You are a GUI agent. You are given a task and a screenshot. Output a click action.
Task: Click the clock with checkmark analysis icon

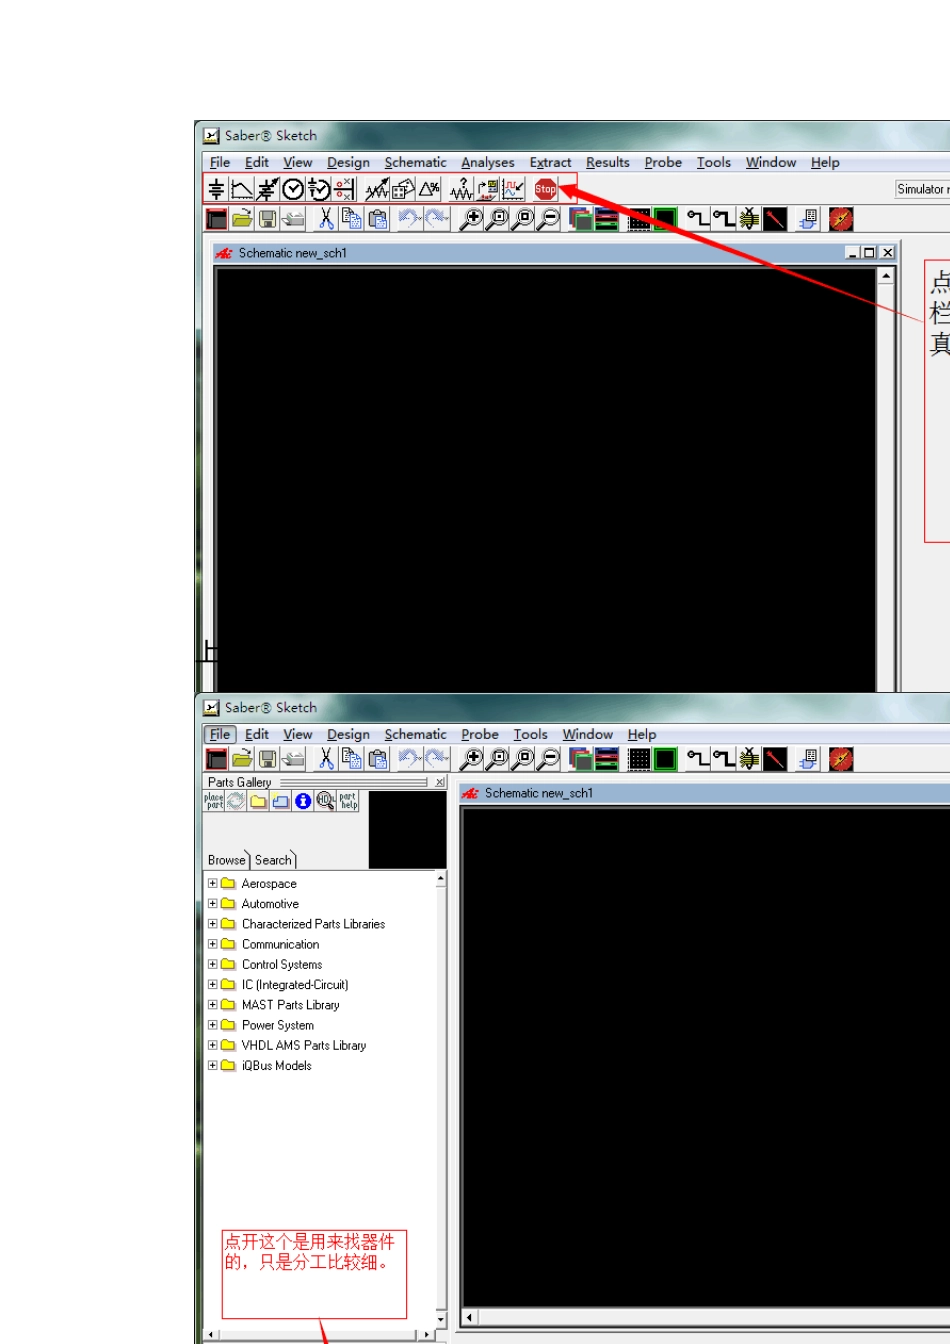click(319, 189)
